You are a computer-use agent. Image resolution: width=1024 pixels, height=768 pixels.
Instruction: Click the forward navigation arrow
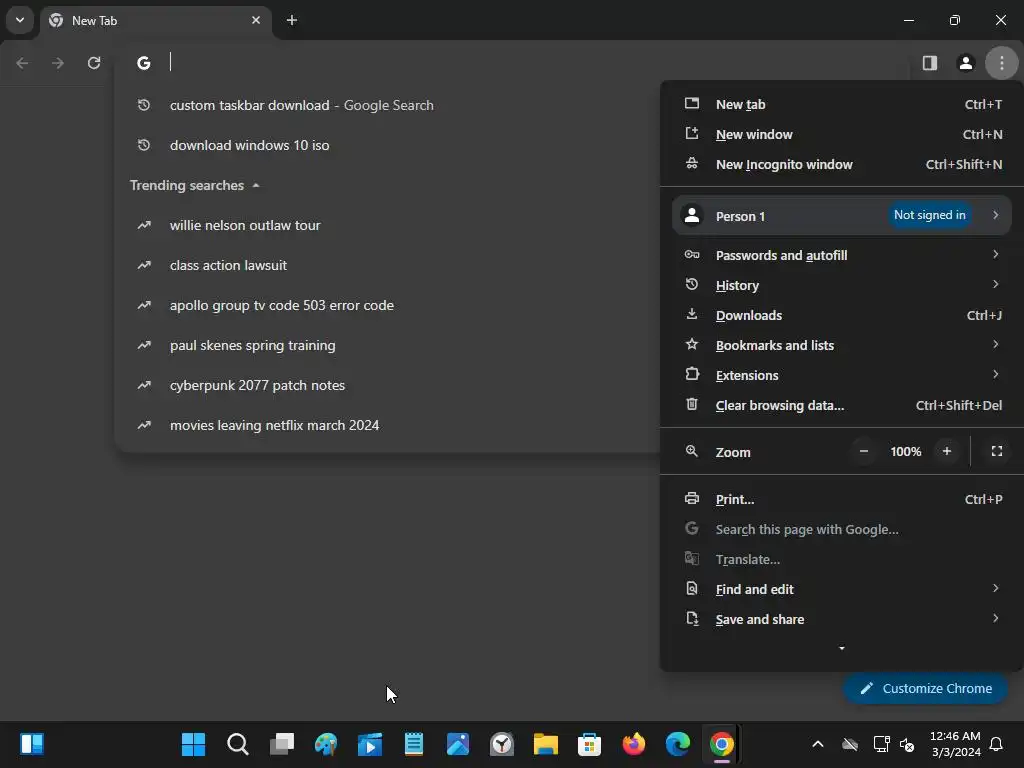coord(58,63)
